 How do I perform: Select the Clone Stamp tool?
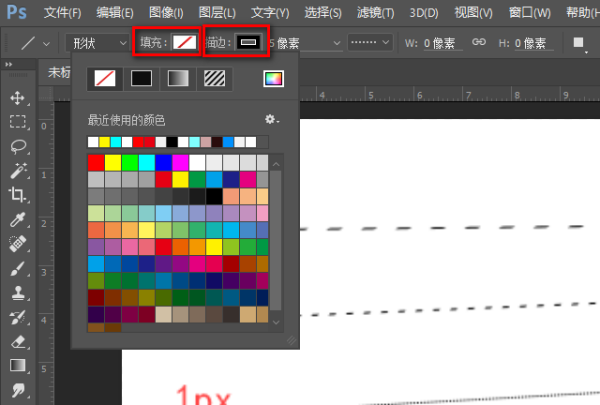tap(17, 293)
